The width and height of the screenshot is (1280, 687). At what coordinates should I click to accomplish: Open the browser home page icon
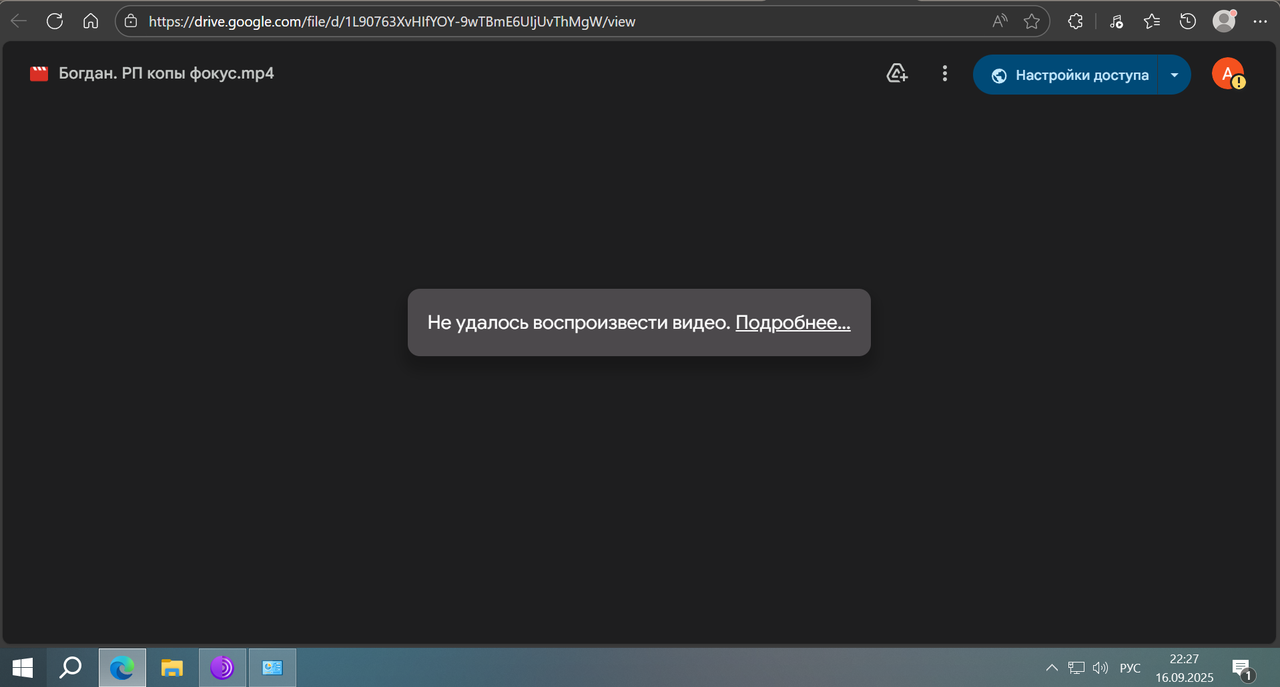(90, 21)
